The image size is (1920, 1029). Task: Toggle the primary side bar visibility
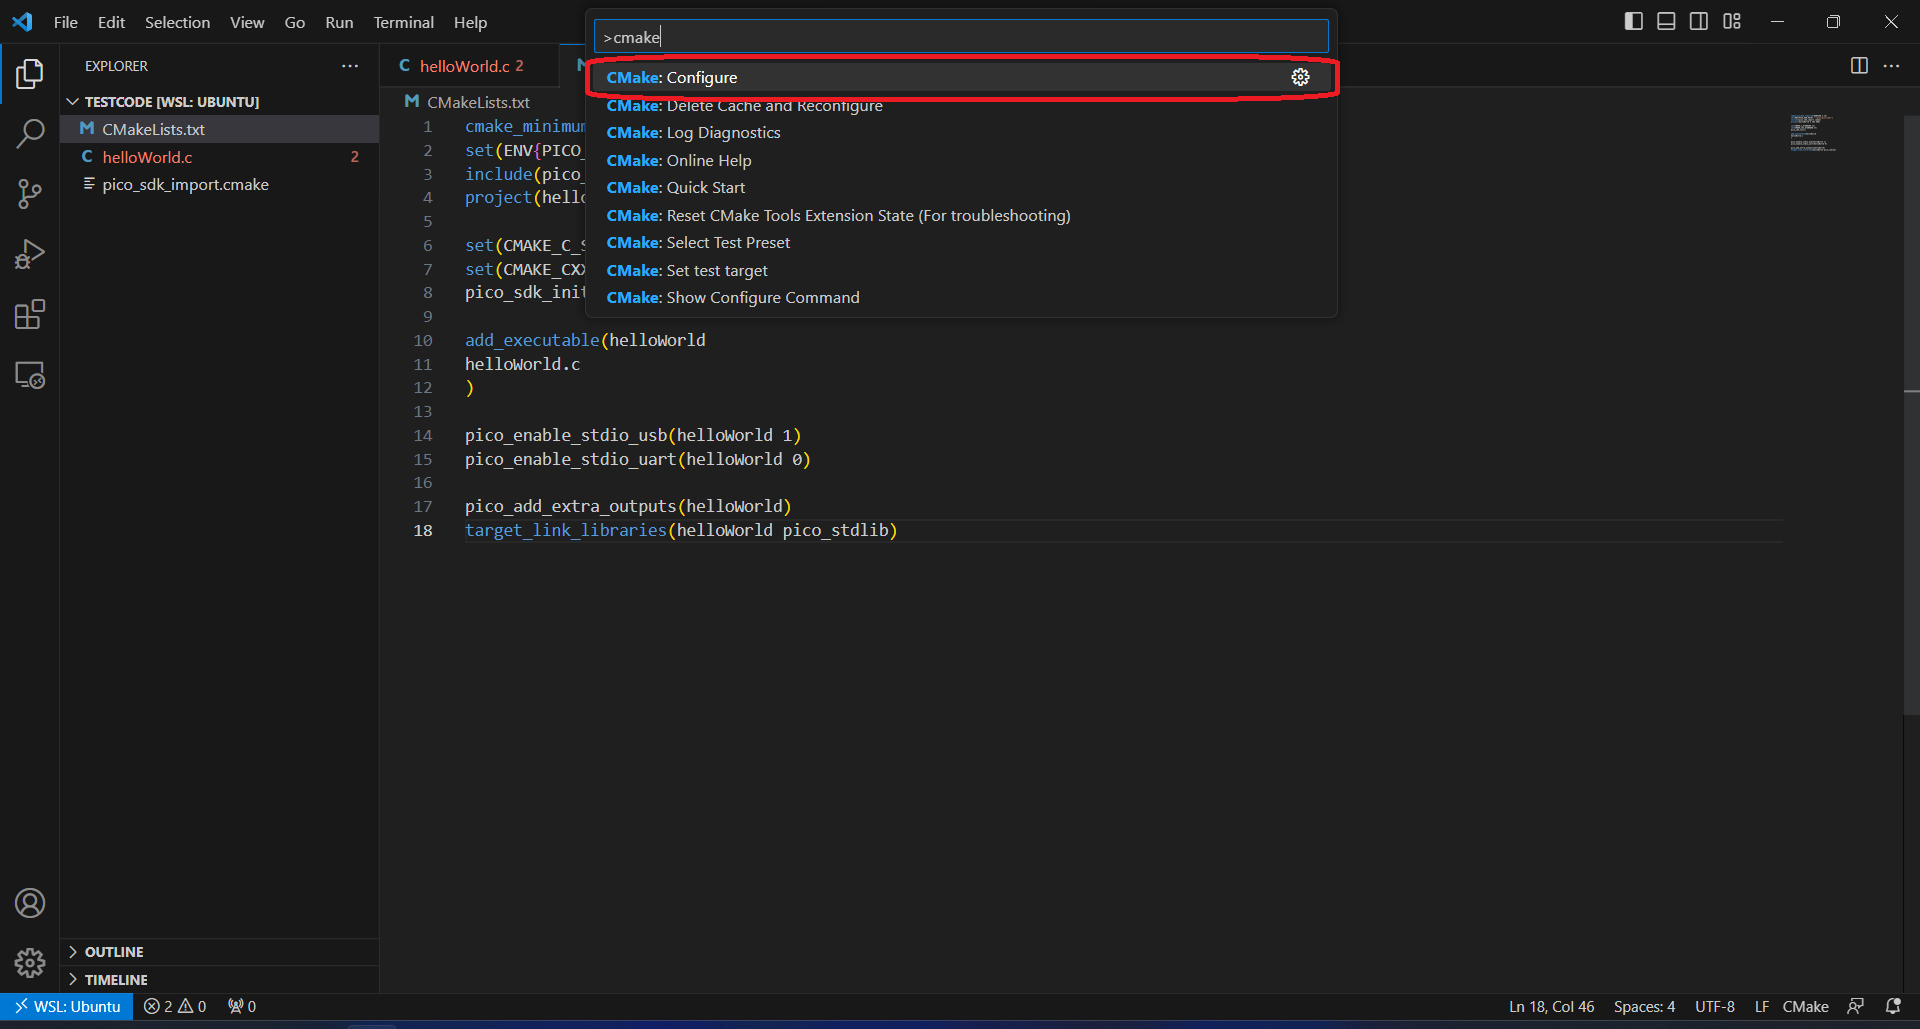tap(1633, 21)
